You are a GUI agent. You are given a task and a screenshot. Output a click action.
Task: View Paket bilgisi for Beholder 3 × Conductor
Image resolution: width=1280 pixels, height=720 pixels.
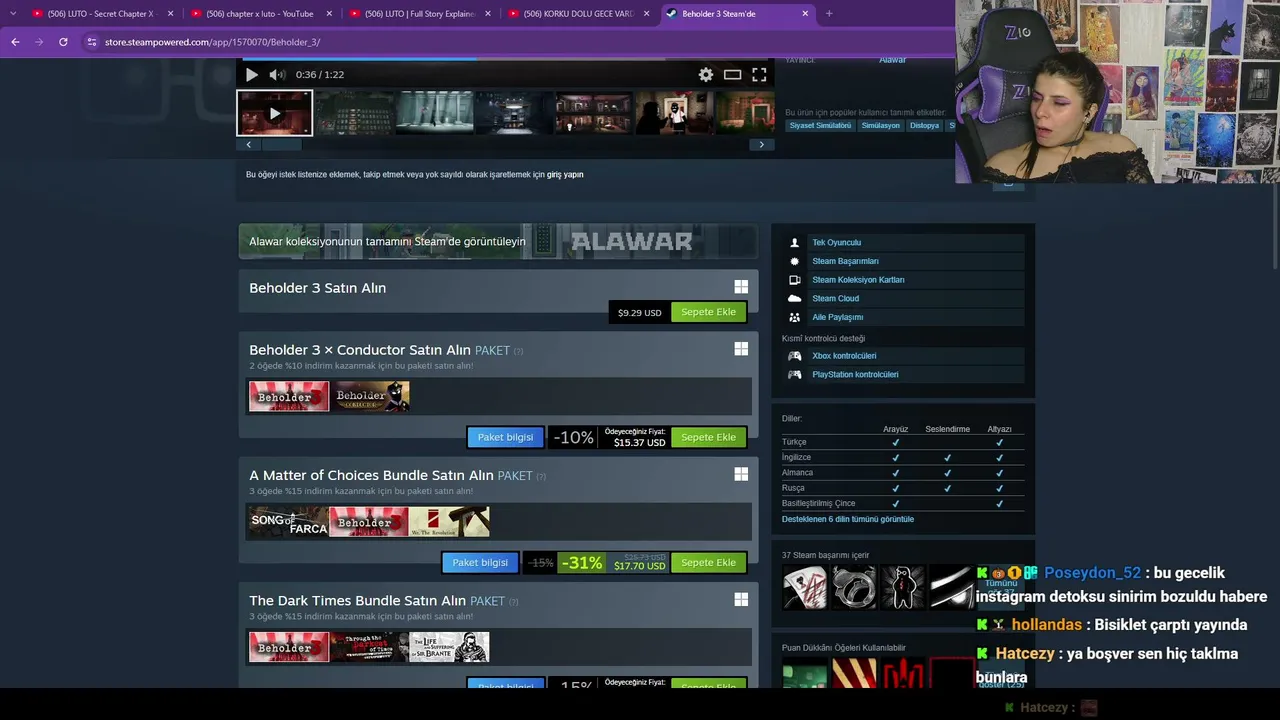tap(505, 437)
